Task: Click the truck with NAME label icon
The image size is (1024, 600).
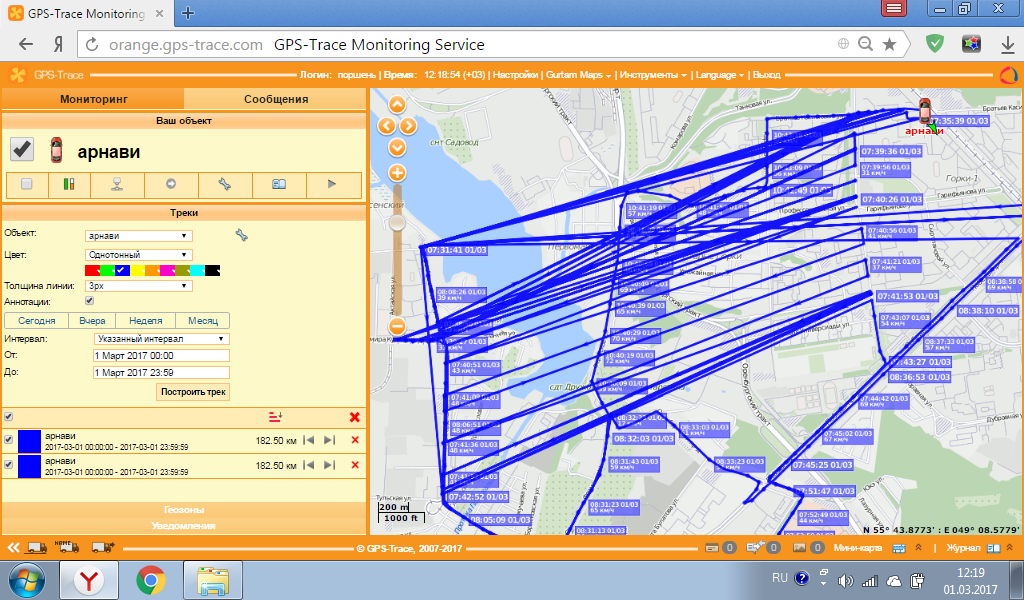Action: (68, 547)
